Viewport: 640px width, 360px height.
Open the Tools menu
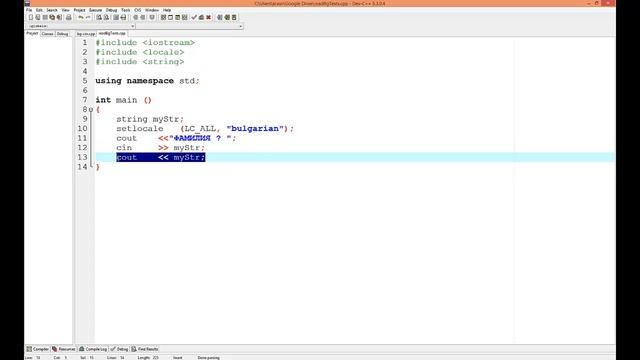126,10
